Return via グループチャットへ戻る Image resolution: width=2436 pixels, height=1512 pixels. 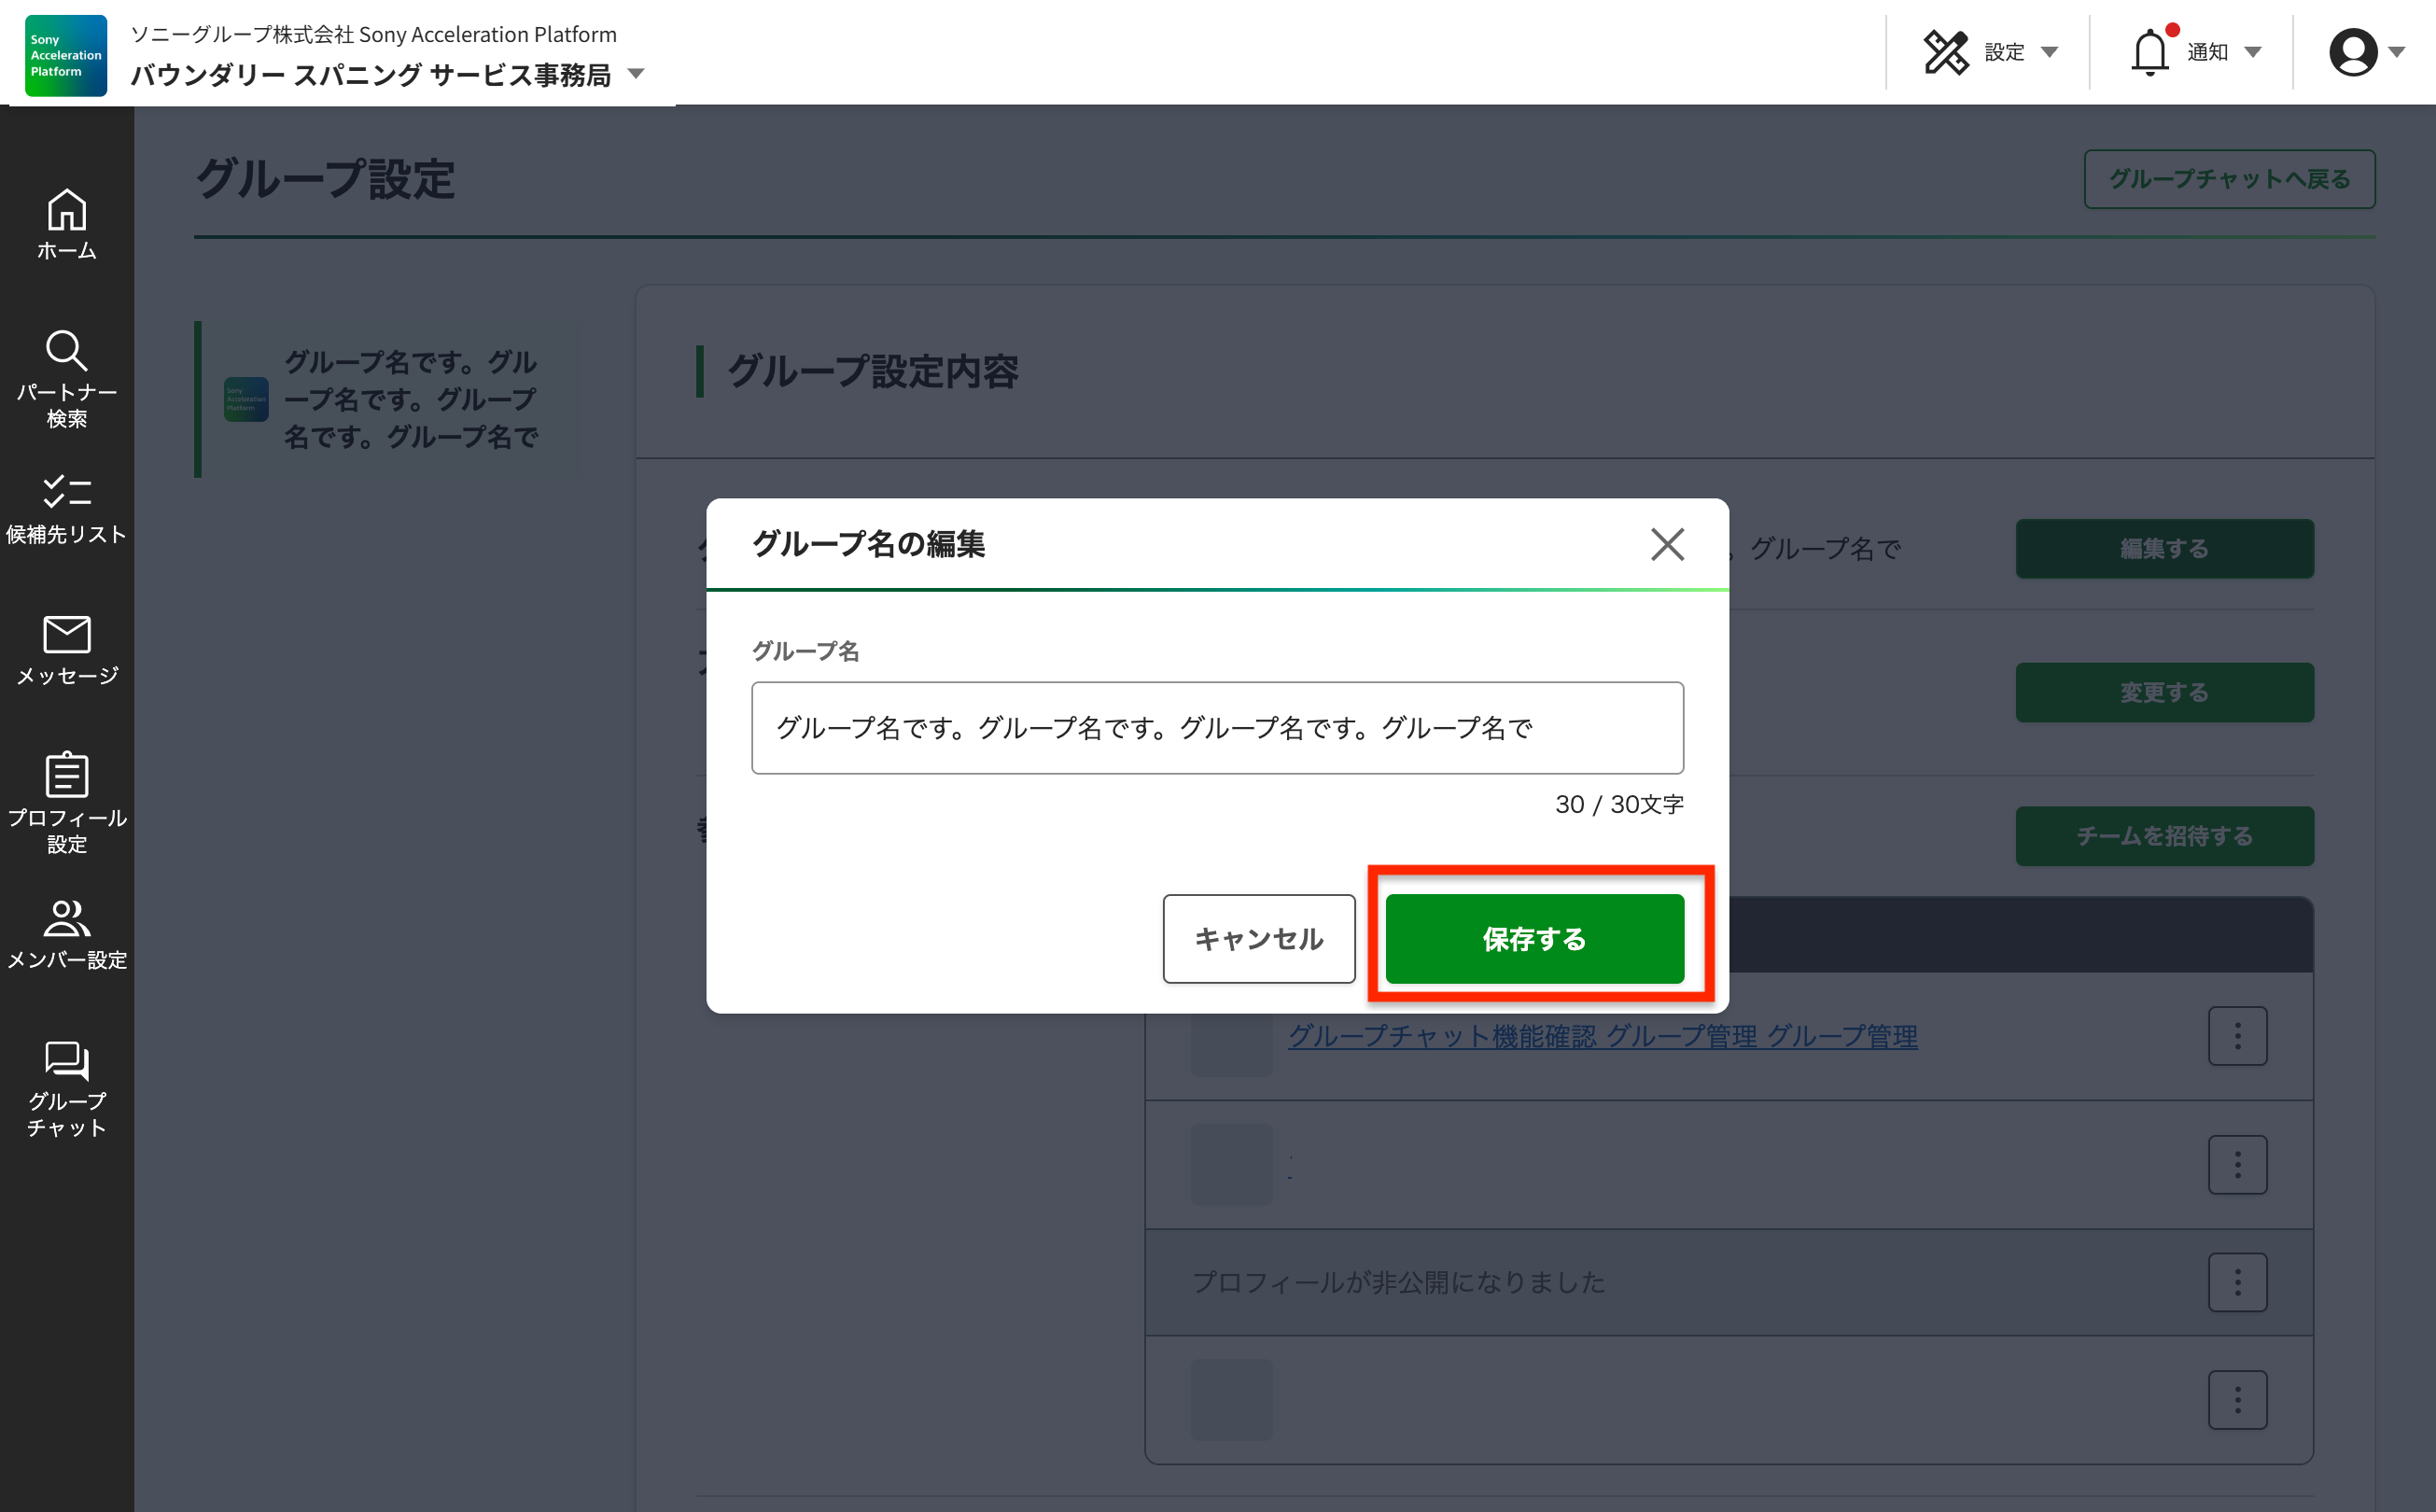[x=2229, y=179]
